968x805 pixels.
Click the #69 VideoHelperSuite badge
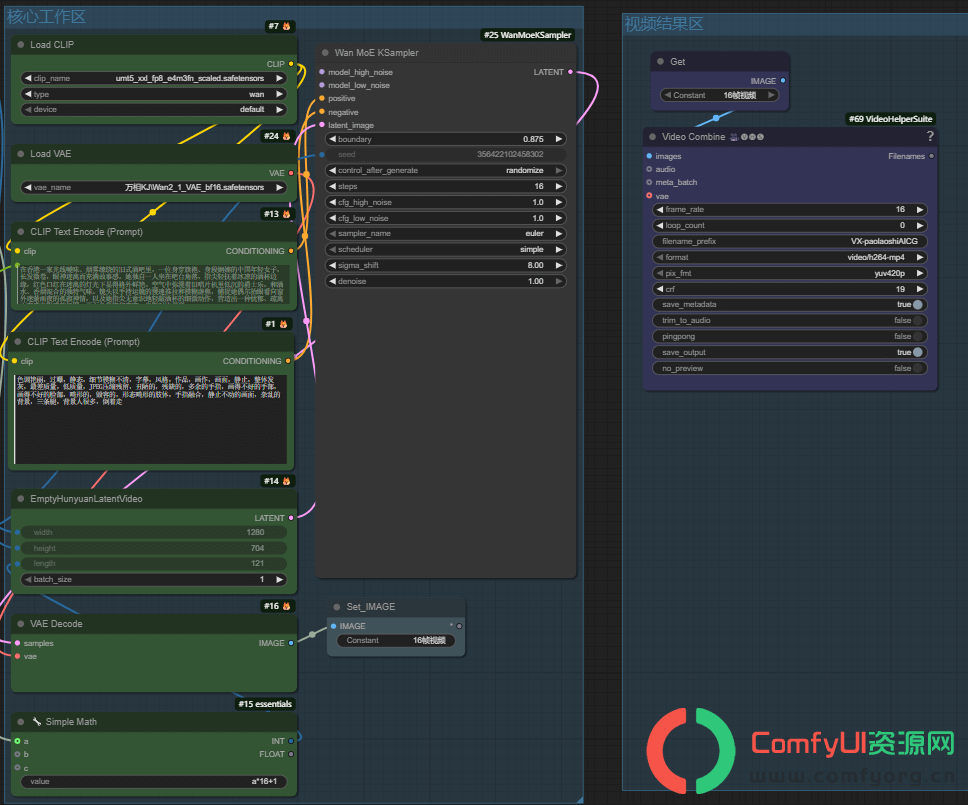tap(890, 119)
